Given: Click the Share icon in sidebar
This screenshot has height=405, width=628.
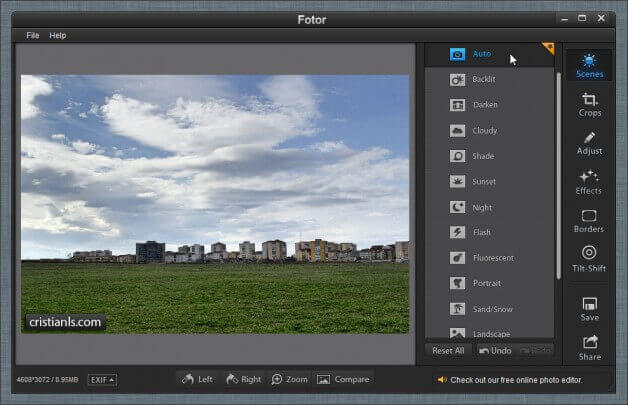Looking at the screenshot, I should 590,348.
